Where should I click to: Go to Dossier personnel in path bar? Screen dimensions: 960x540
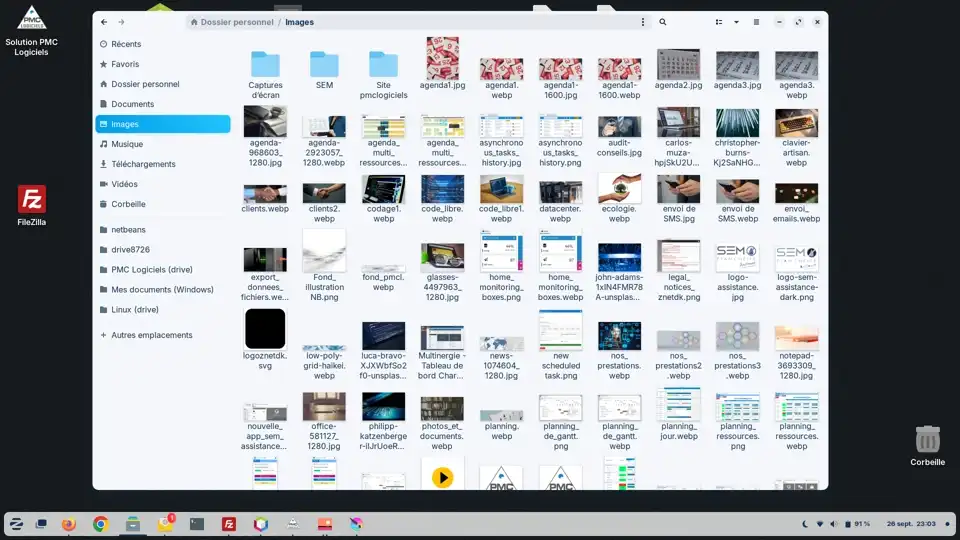236,22
